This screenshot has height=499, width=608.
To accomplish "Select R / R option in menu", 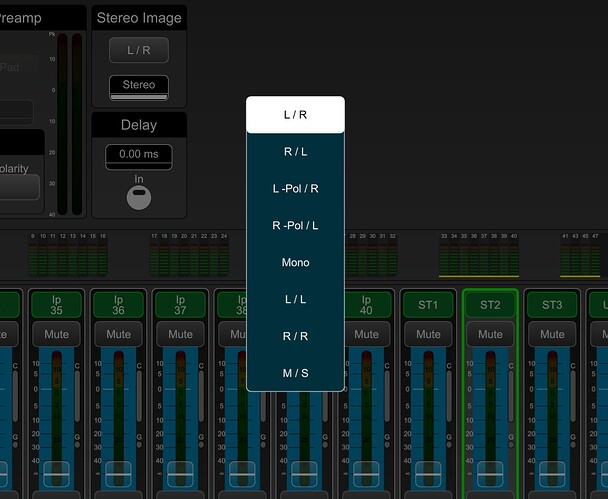I will point(295,336).
